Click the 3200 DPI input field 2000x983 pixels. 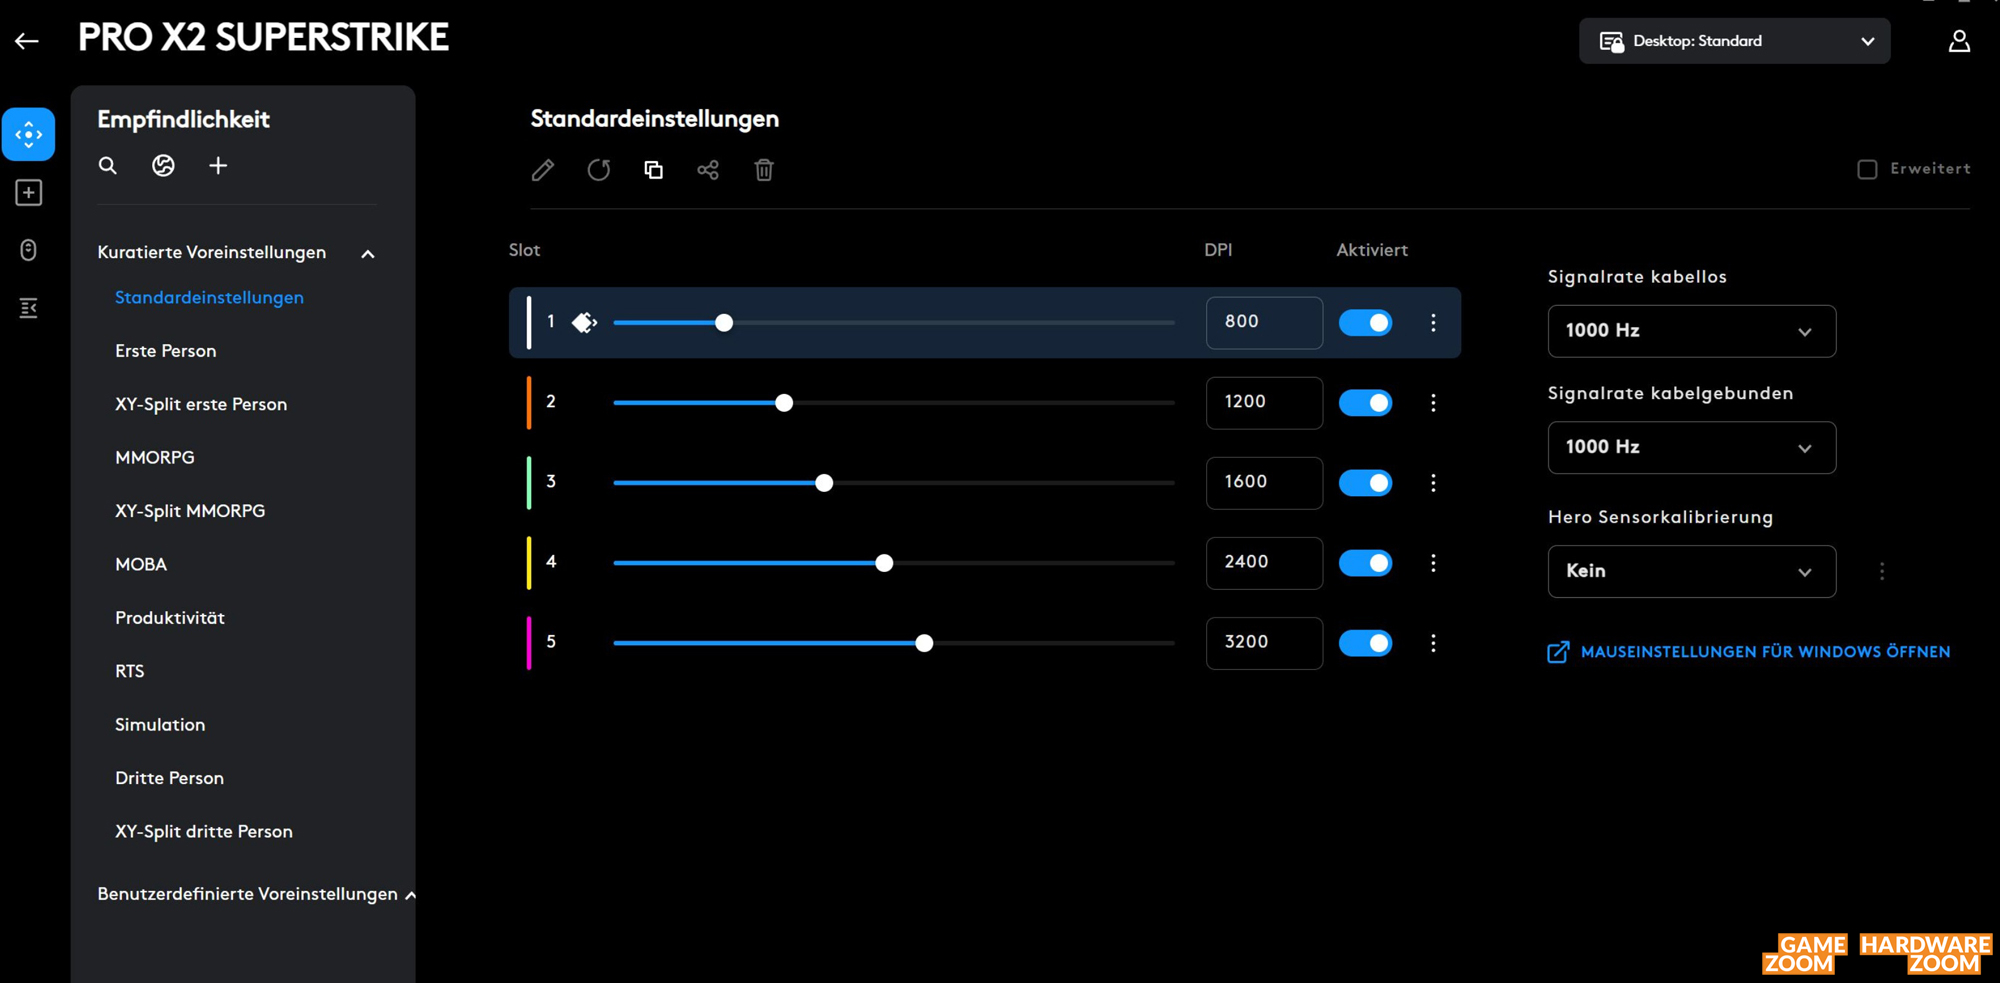coord(1264,643)
